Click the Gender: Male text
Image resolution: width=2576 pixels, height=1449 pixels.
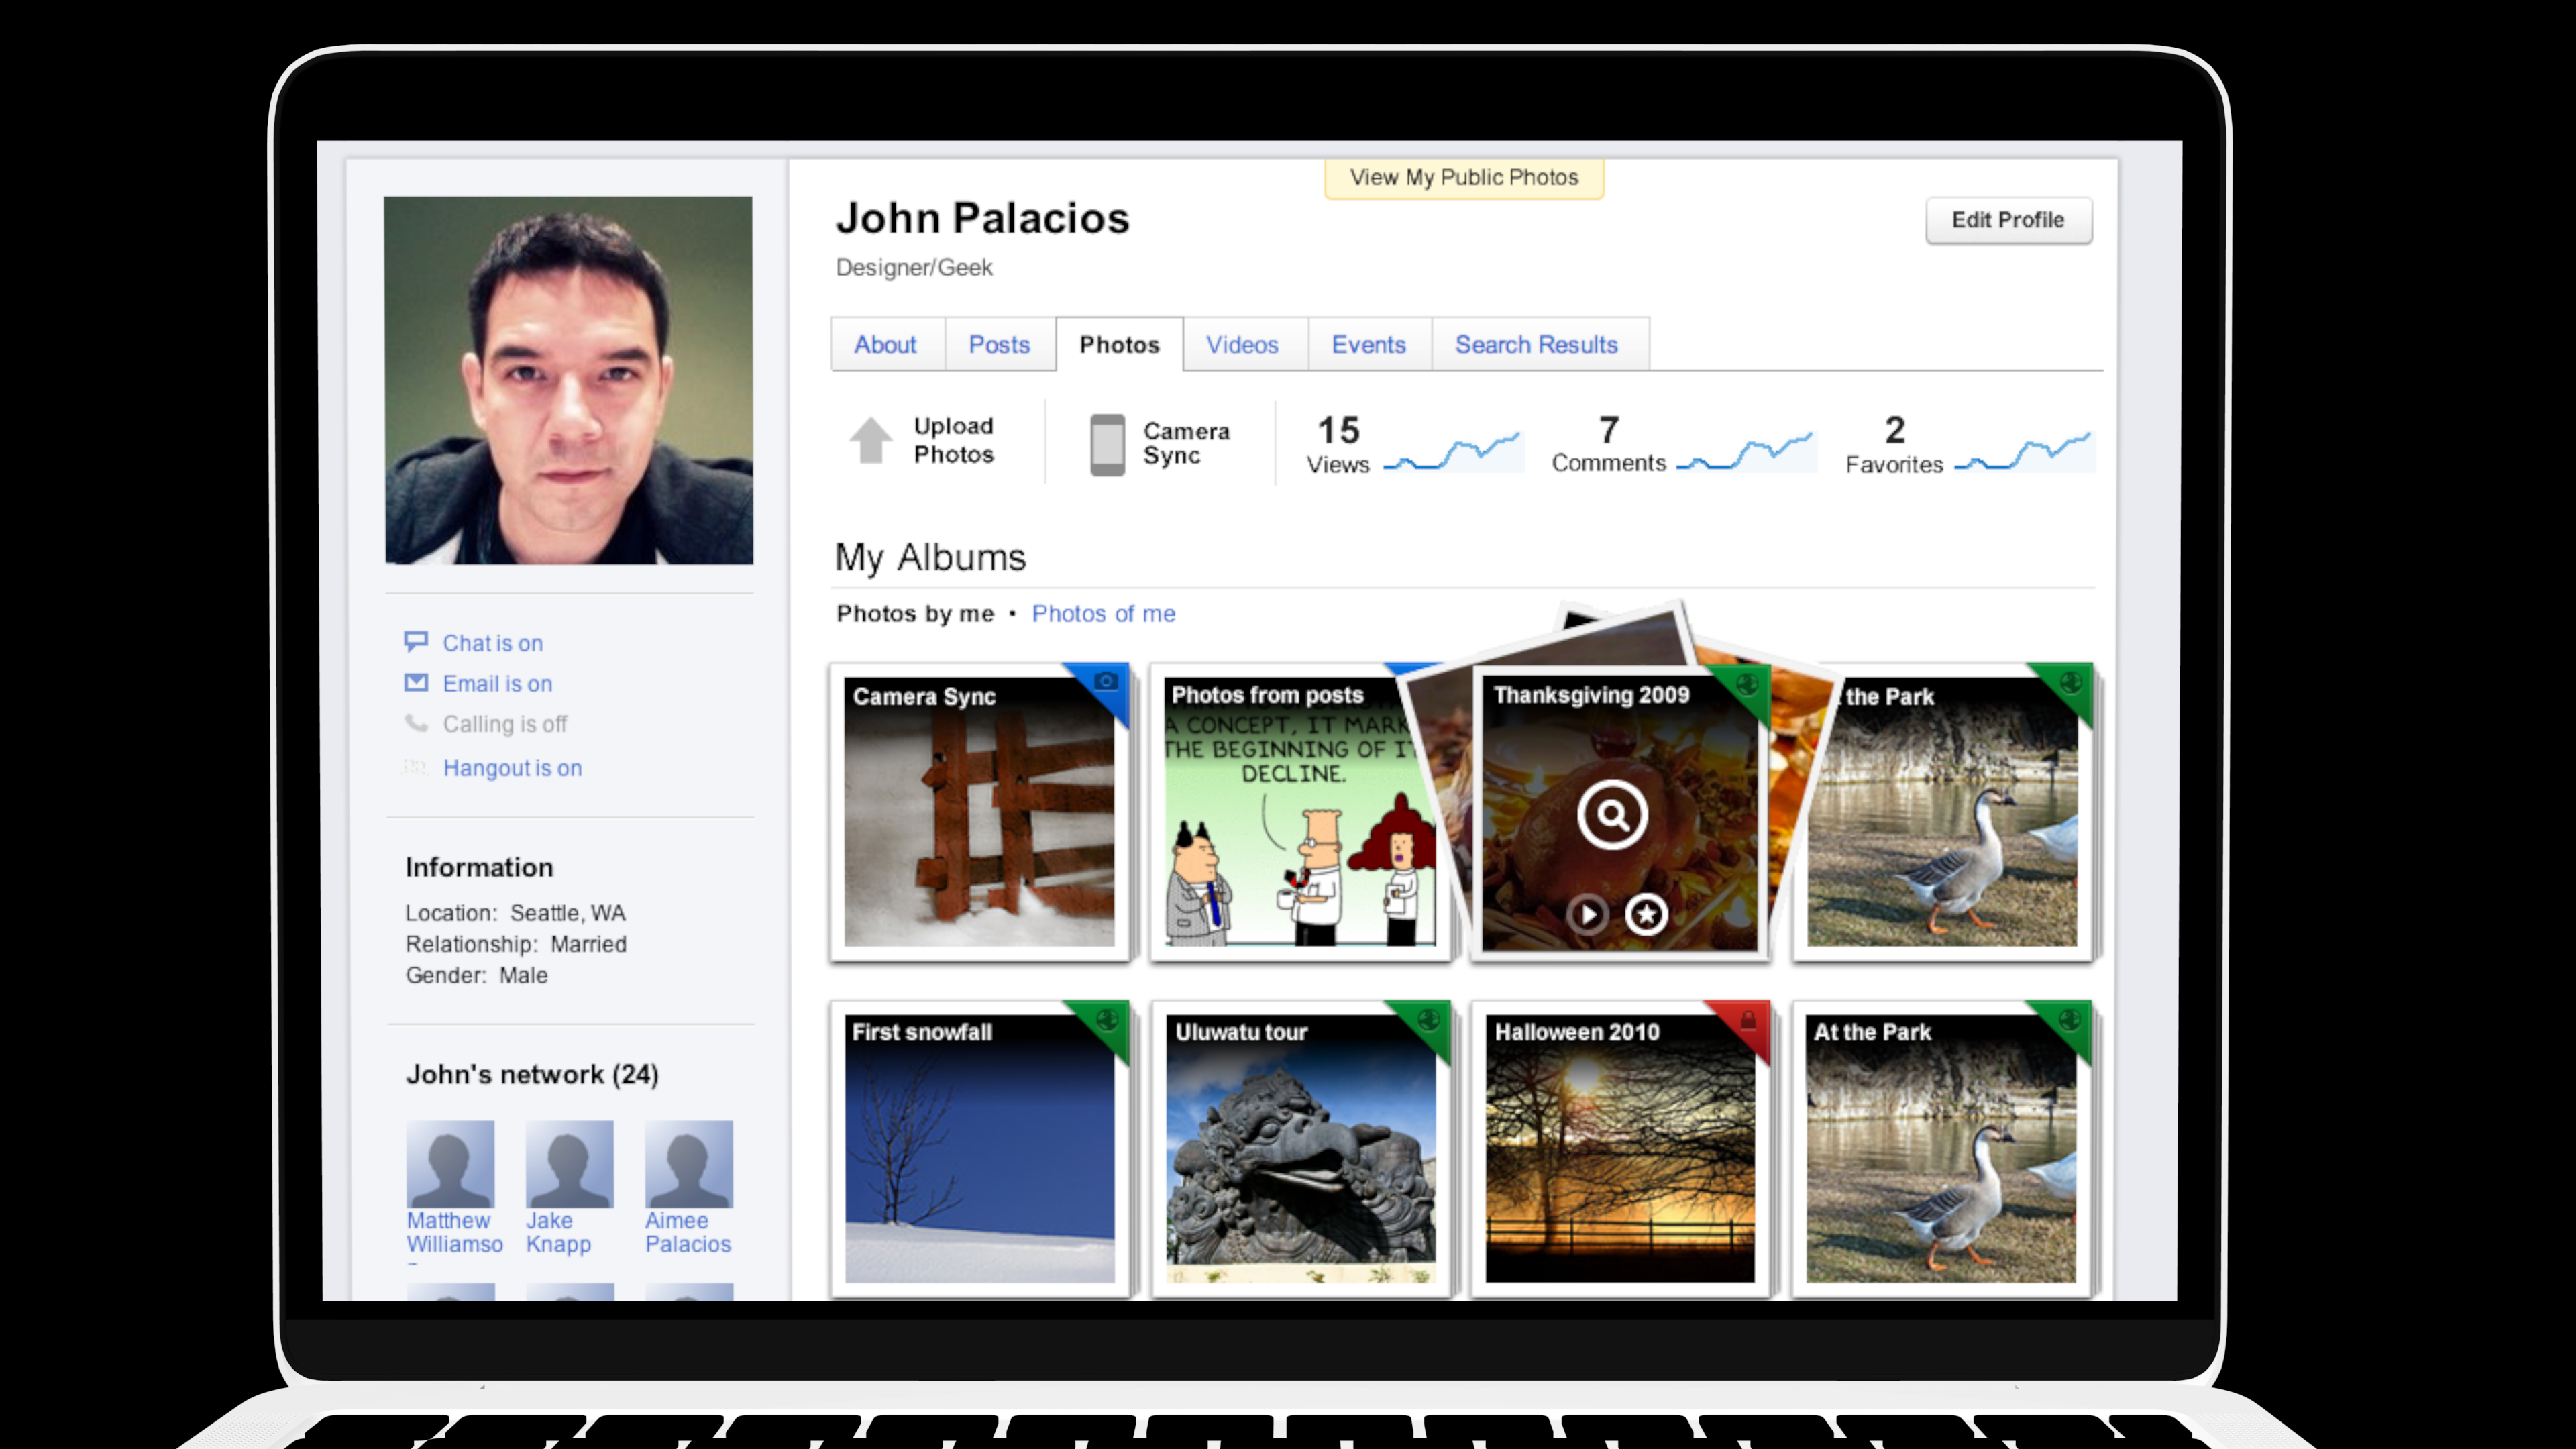[x=476, y=975]
